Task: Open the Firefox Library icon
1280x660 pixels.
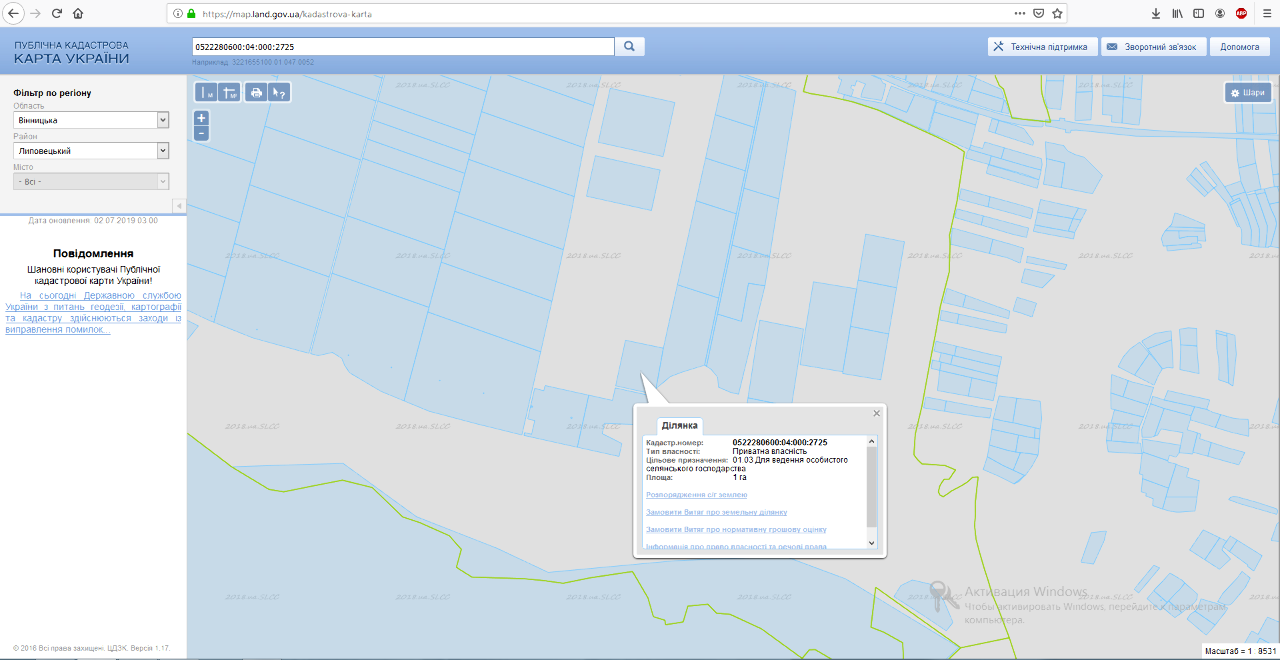Action: pyautogui.click(x=1178, y=14)
